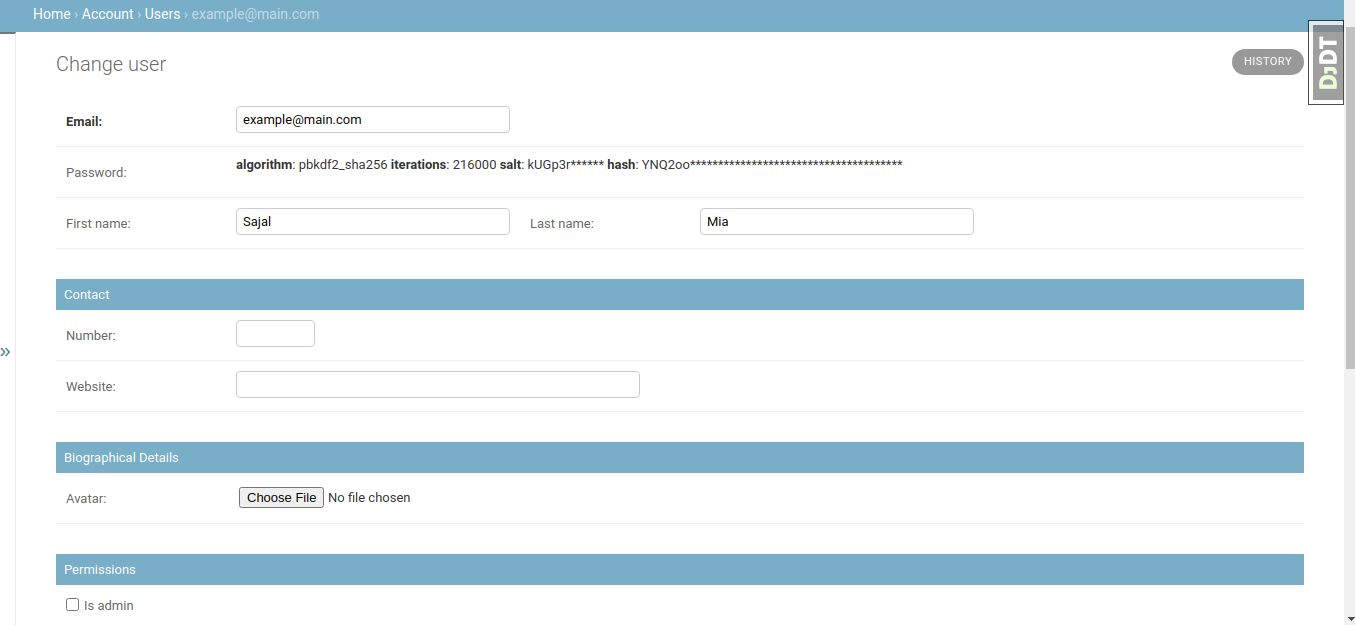Select the First name field containing Sajal
The height and width of the screenshot is (625, 1355).
point(372,221)
